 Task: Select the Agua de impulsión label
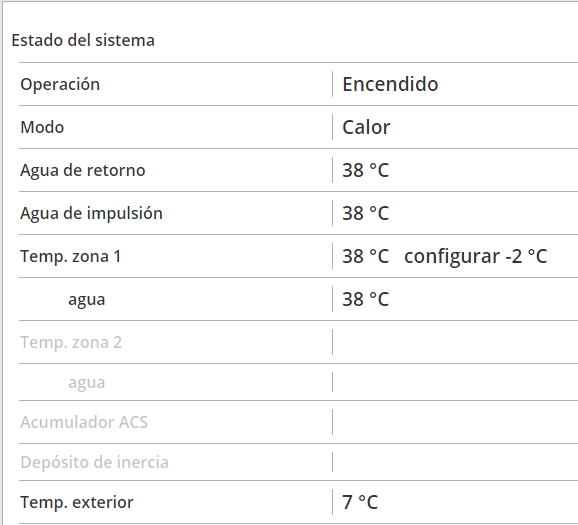[91, 213]
